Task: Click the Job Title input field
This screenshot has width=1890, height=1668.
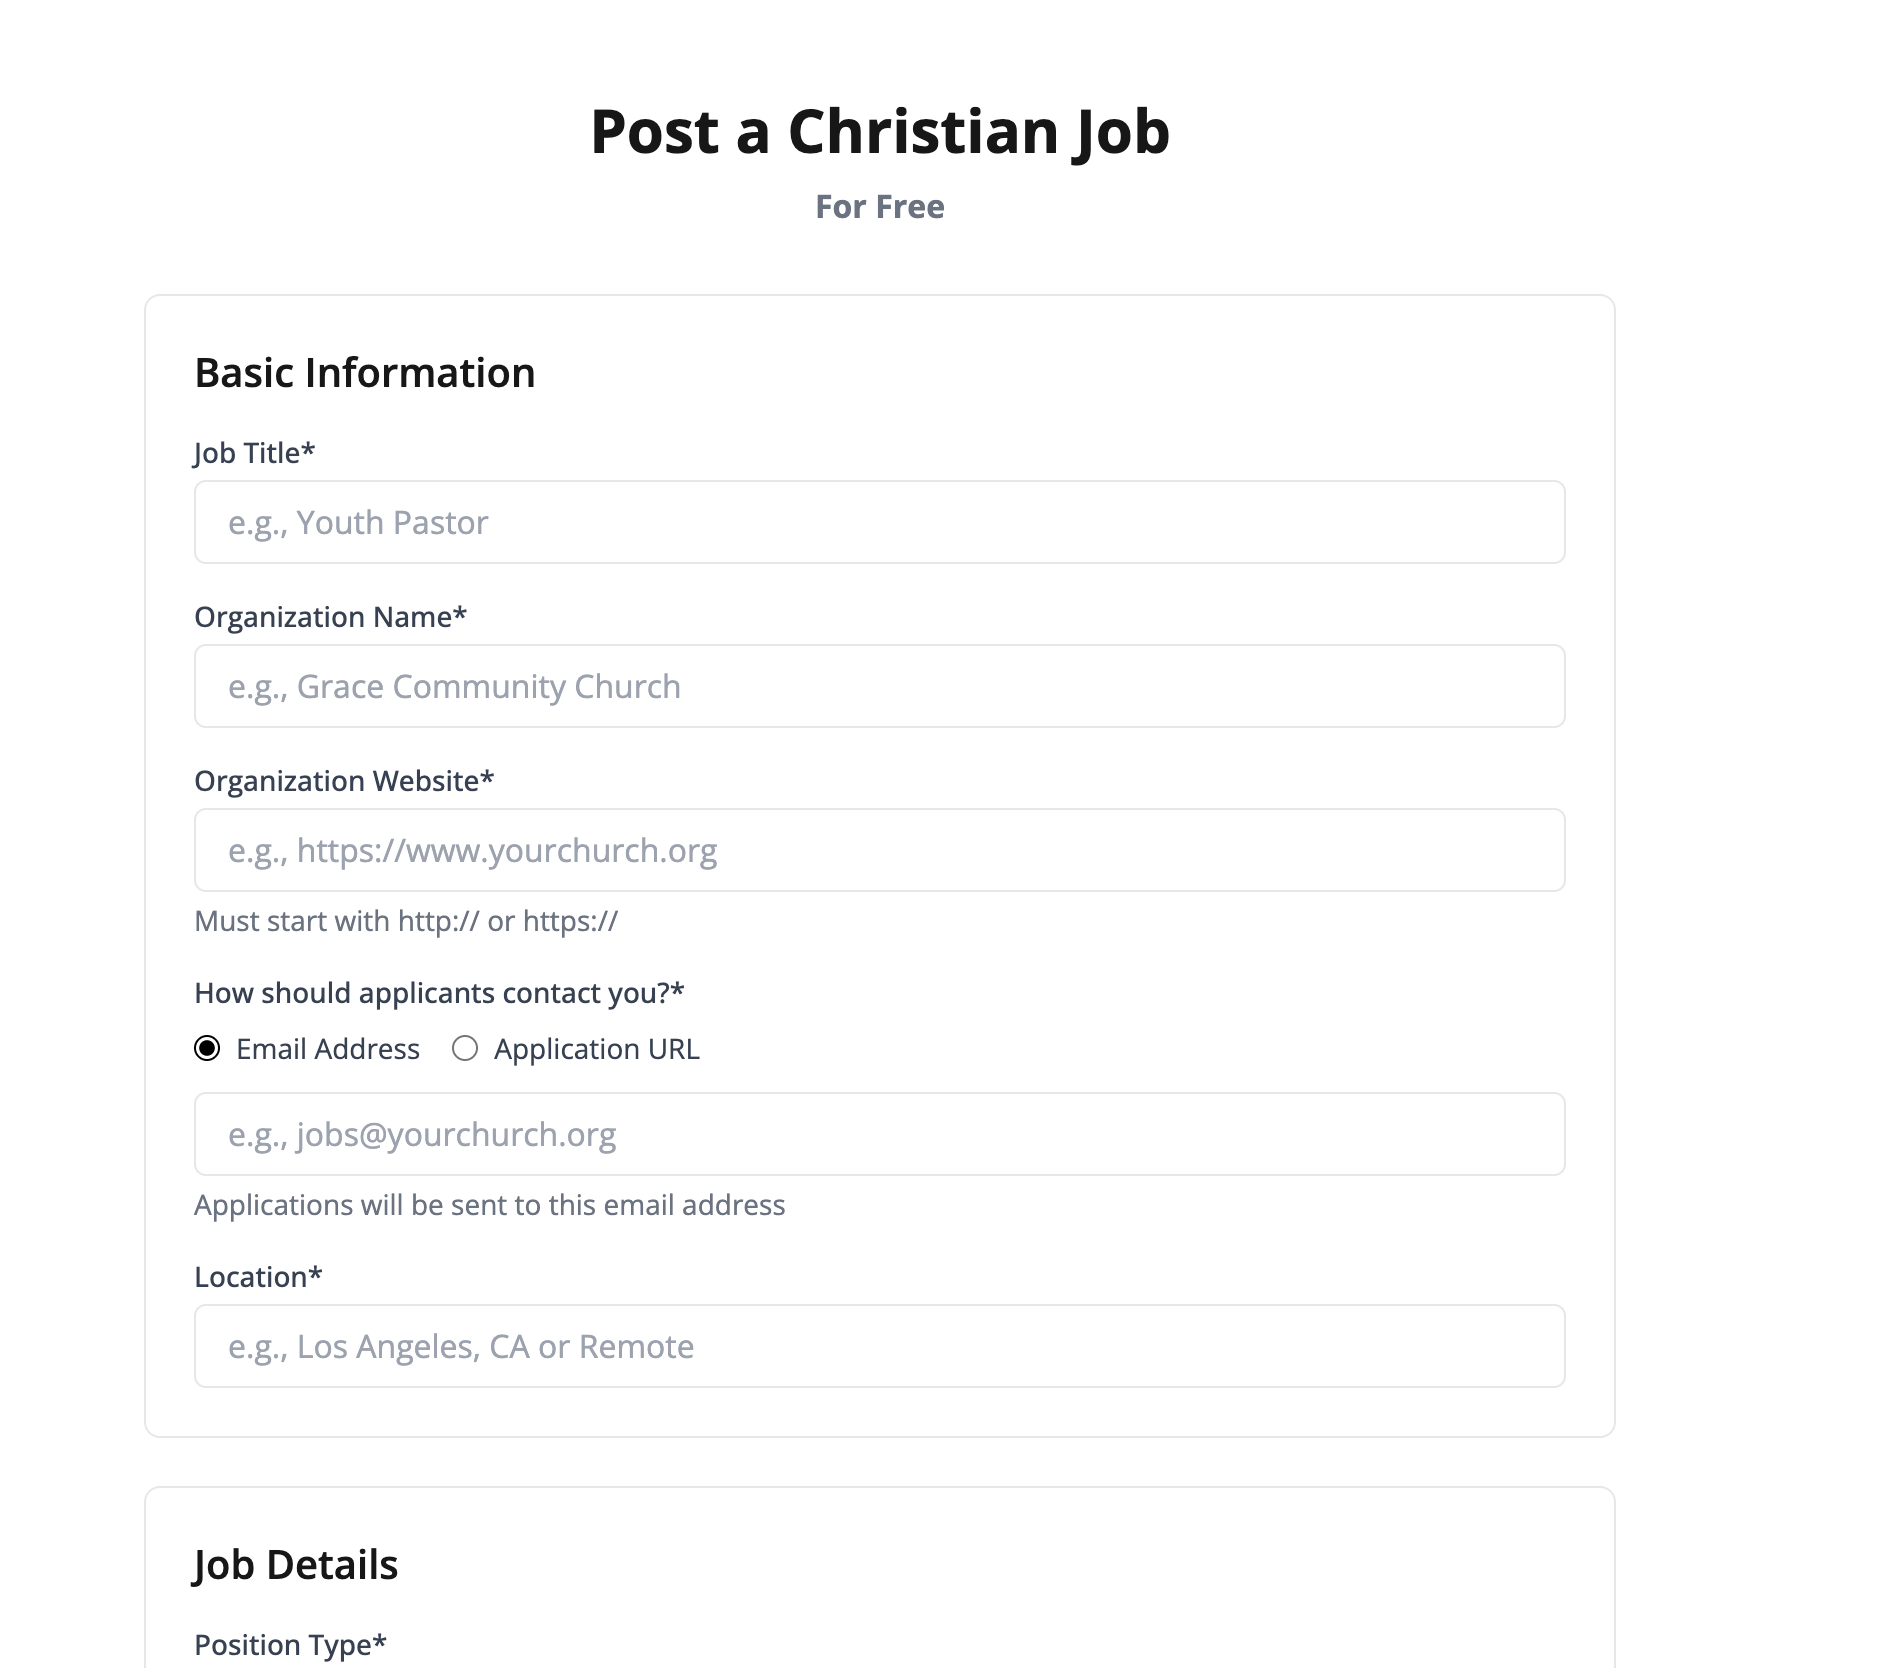Action: [878, 522]
